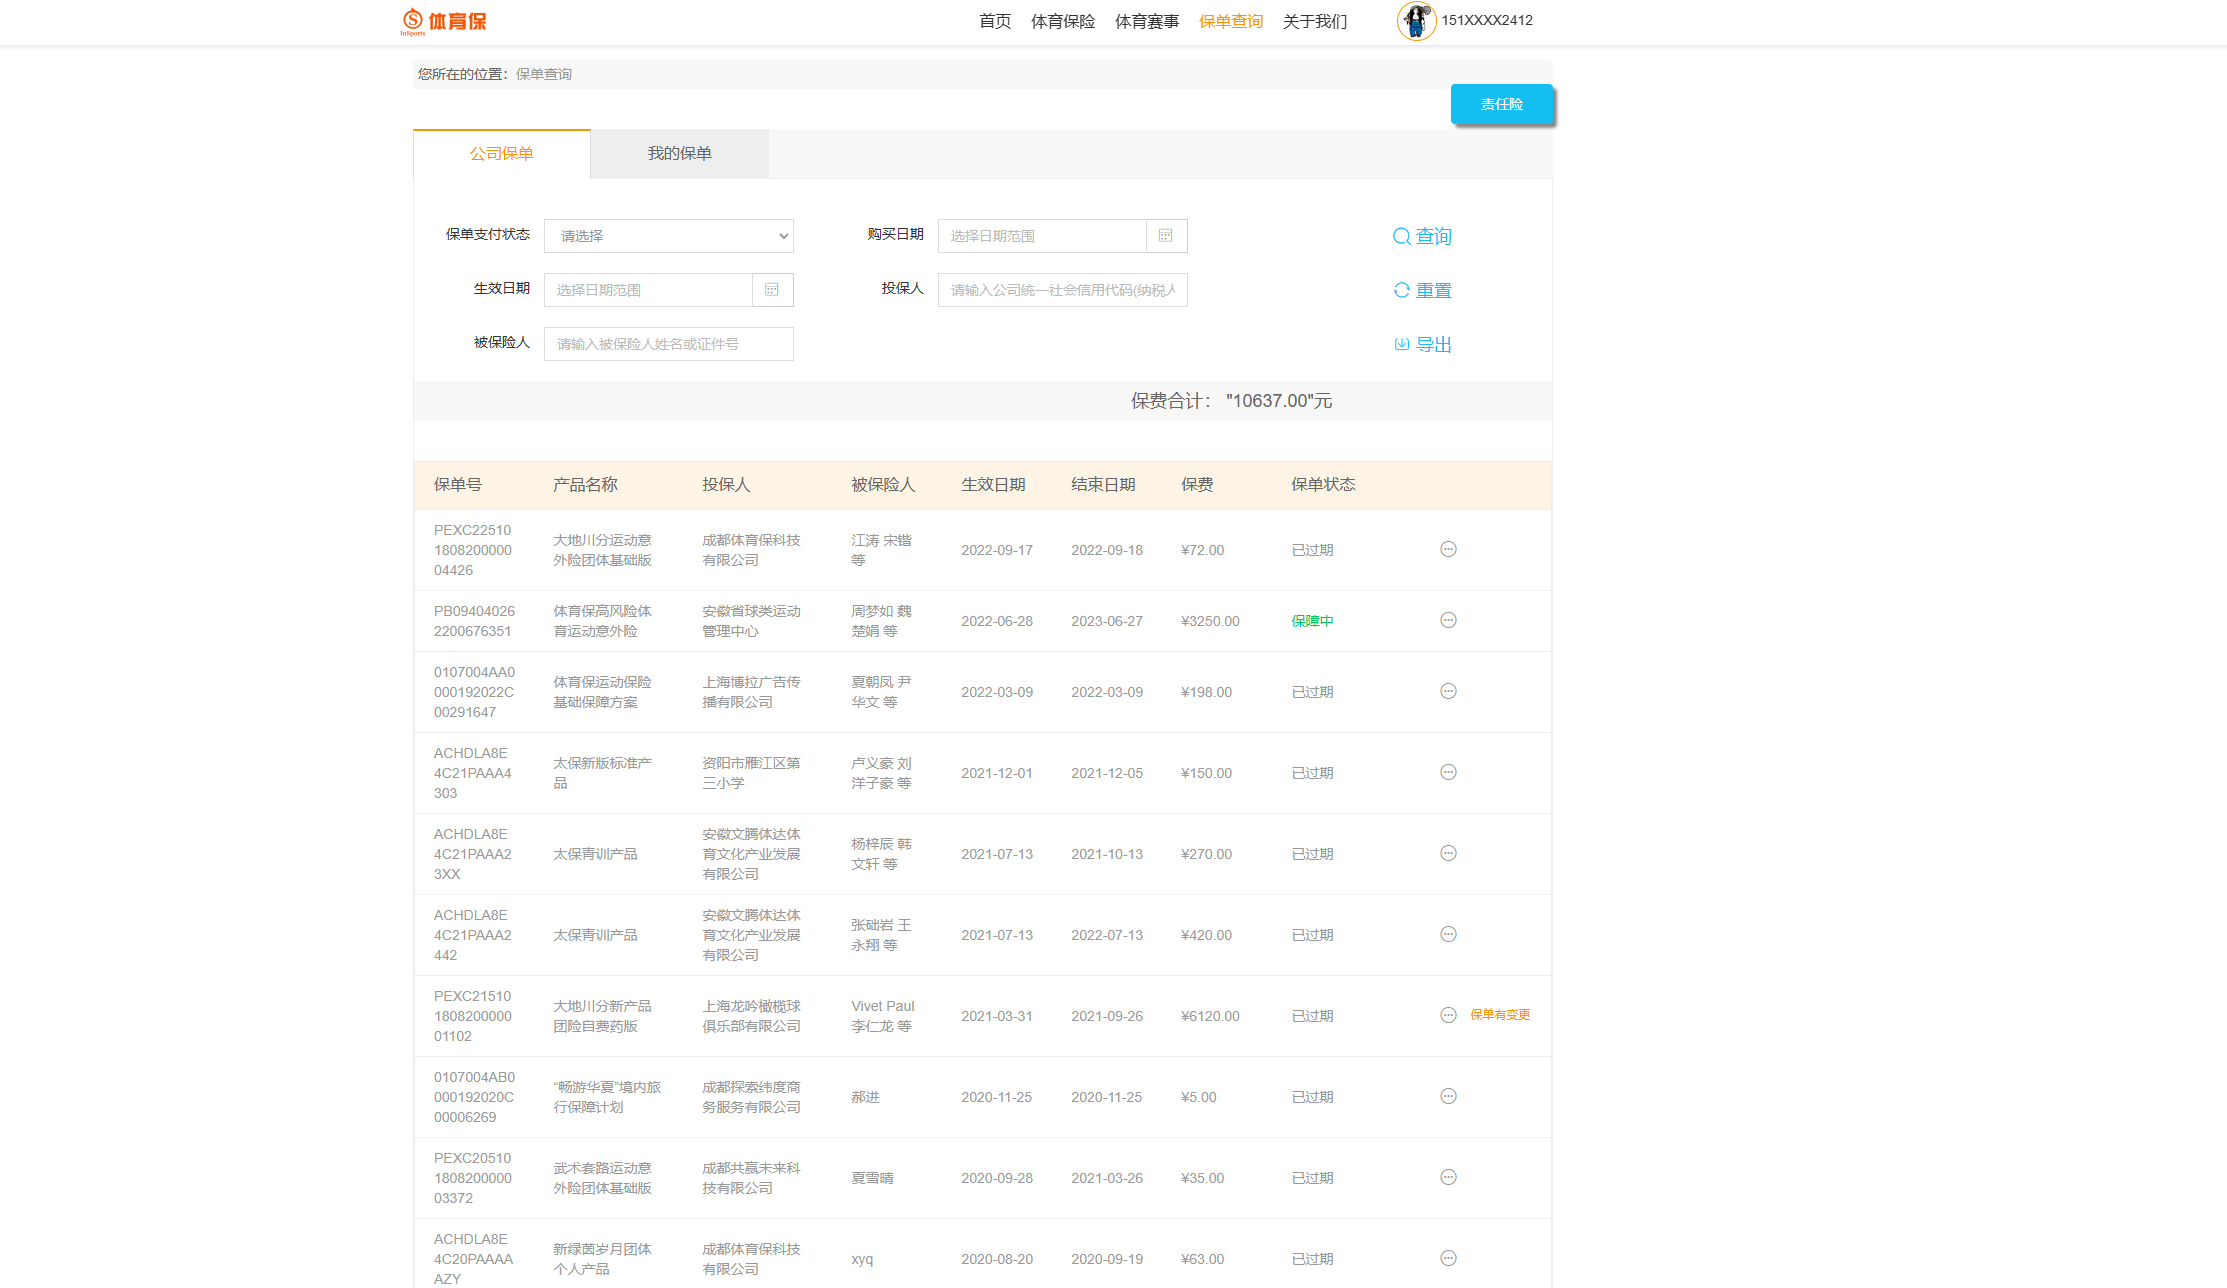Open the 体育赛事 menu
The image size is (2227, 1288).
coord(1146,21)
